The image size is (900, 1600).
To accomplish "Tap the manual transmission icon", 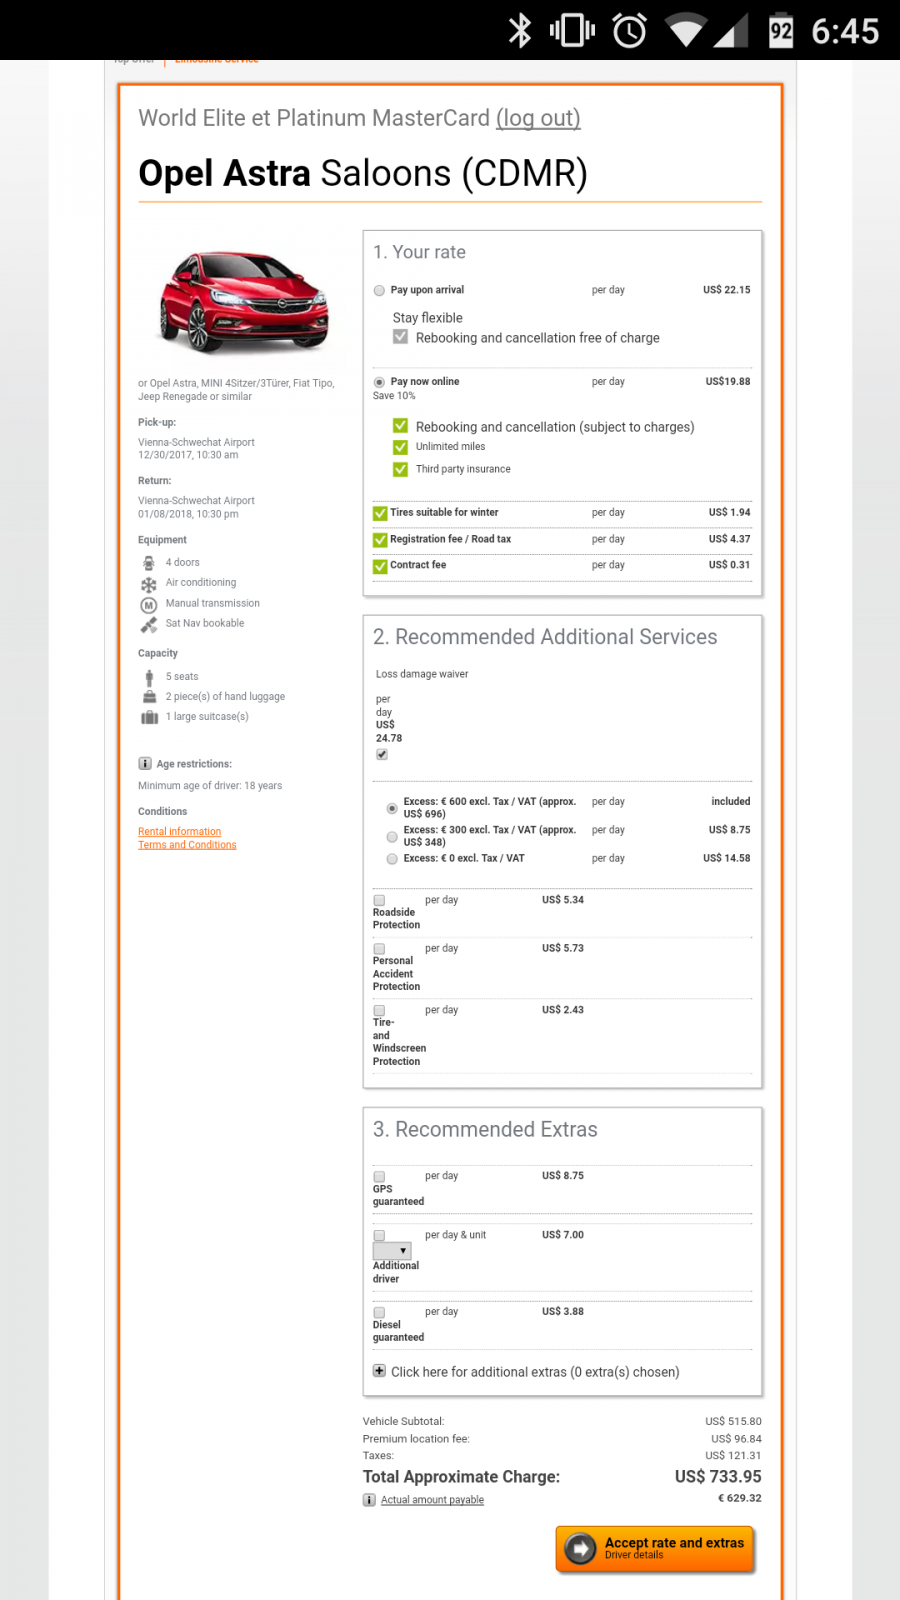I will [x=149, y=605].
